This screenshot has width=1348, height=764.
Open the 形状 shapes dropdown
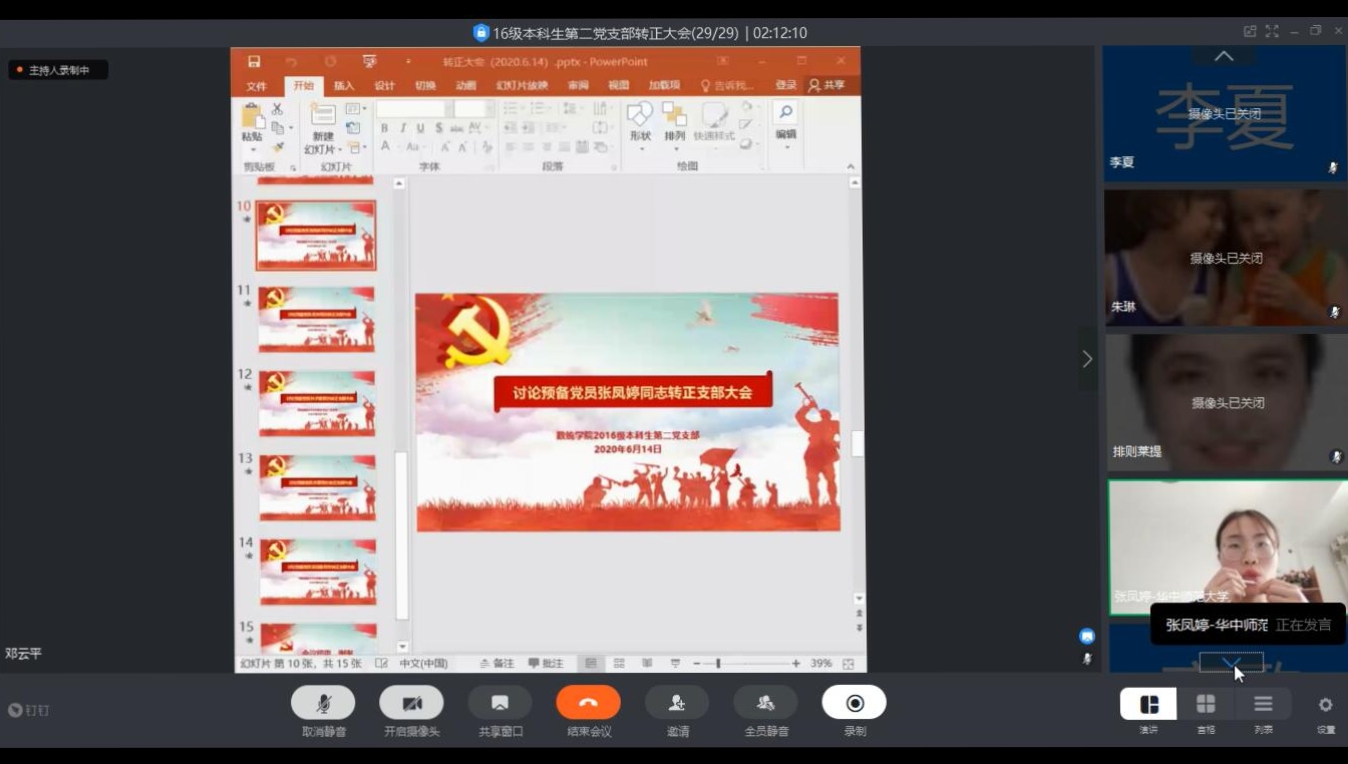pos(640,125)
